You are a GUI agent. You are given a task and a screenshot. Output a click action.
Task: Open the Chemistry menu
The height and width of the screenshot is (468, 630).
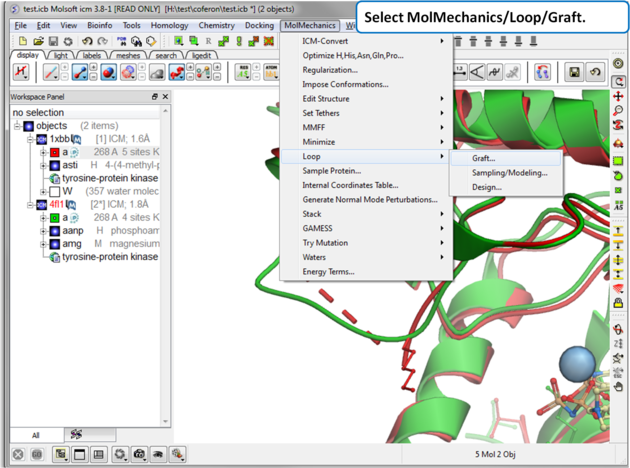(216, 25)
